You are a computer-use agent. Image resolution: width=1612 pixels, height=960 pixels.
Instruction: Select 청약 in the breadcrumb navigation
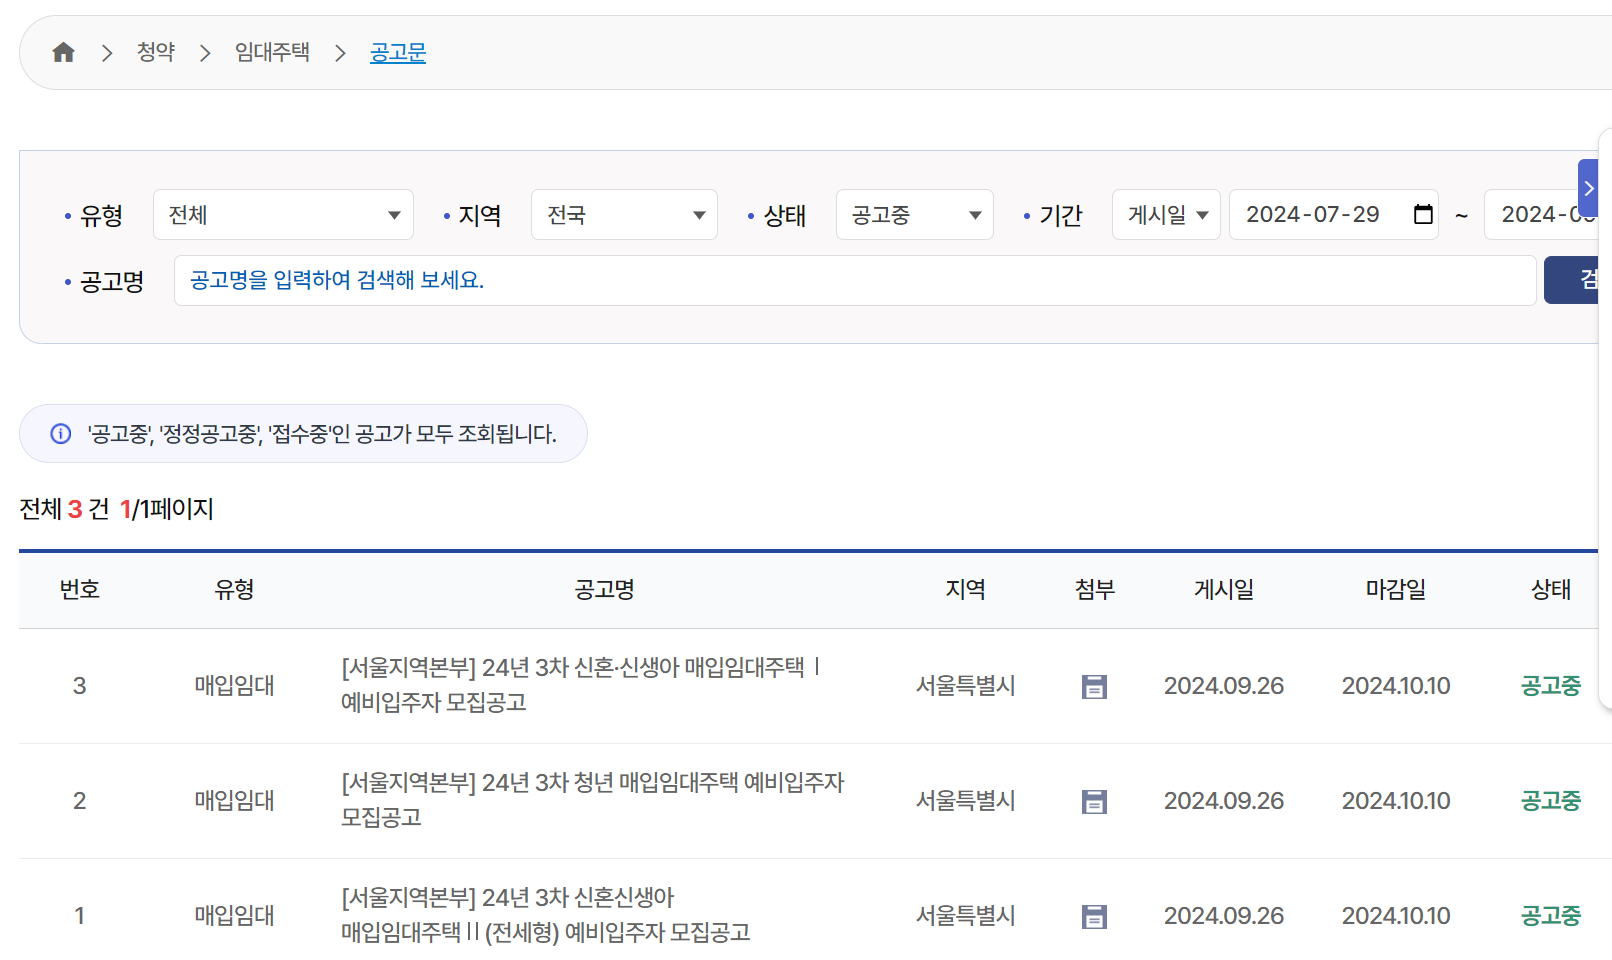pos(156,51)
